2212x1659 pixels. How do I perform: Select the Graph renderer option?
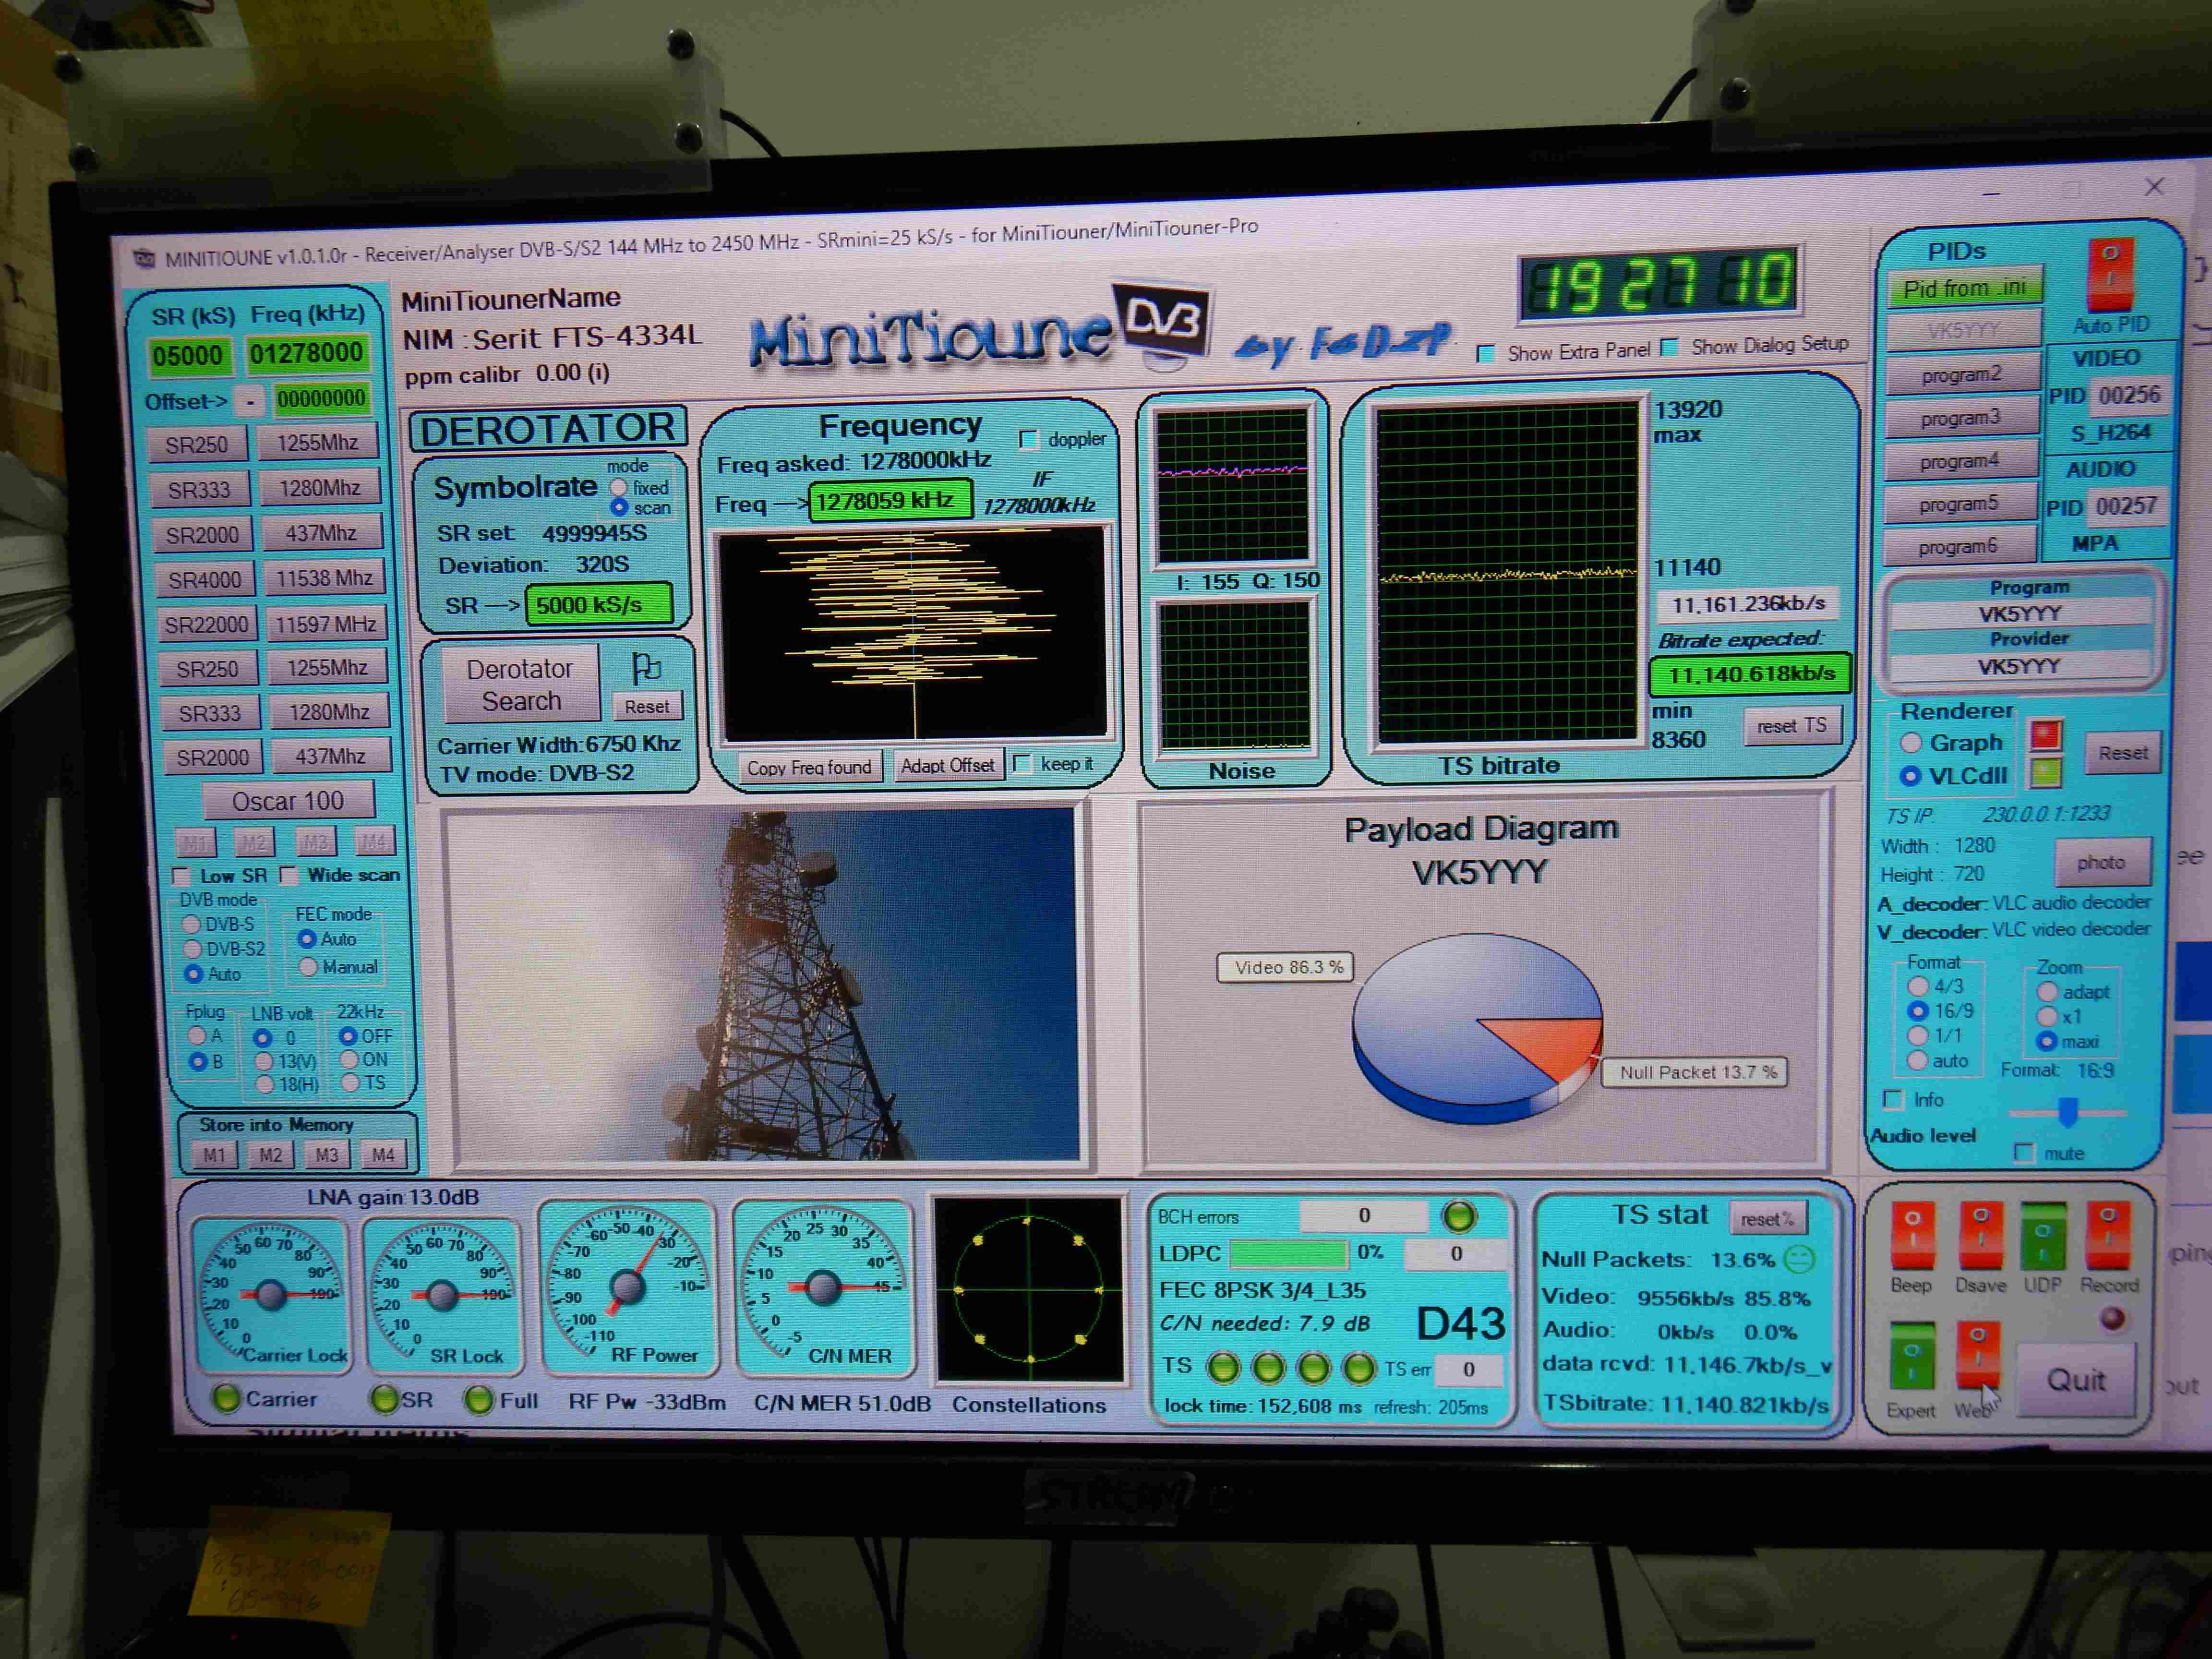[x=1911, y=743]
